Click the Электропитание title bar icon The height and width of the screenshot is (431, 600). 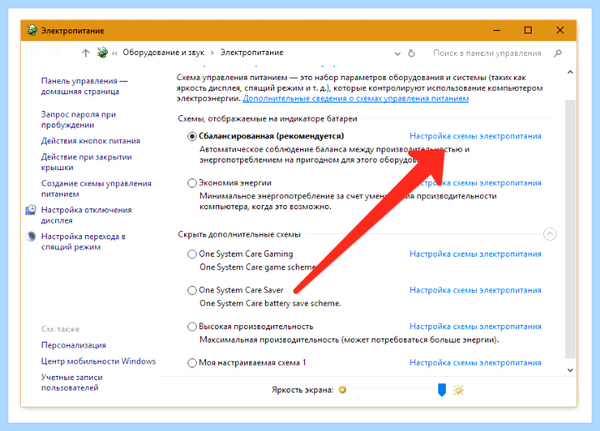click(32, 30)
